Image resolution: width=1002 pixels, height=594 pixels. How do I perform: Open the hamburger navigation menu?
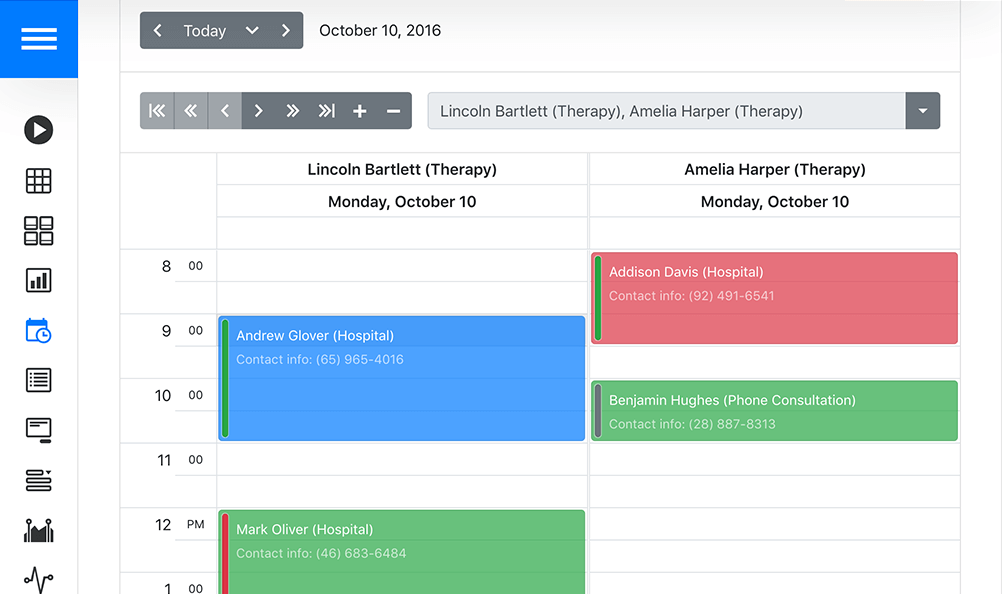tap(39, 39)
